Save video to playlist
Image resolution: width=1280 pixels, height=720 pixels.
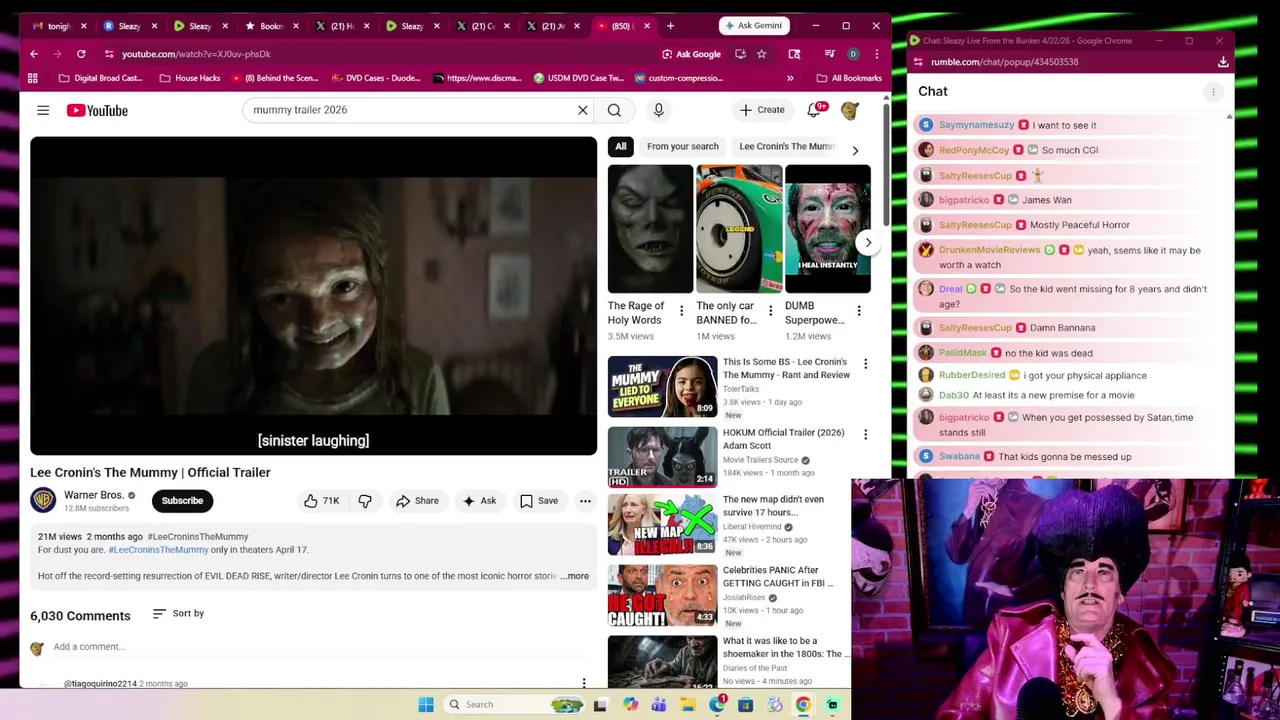tap(538, 501)
